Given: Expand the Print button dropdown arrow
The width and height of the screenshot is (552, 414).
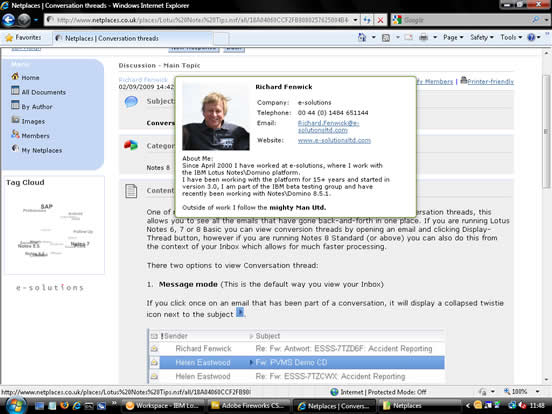Looking at the screenshot, I should [x=435, y=37].
